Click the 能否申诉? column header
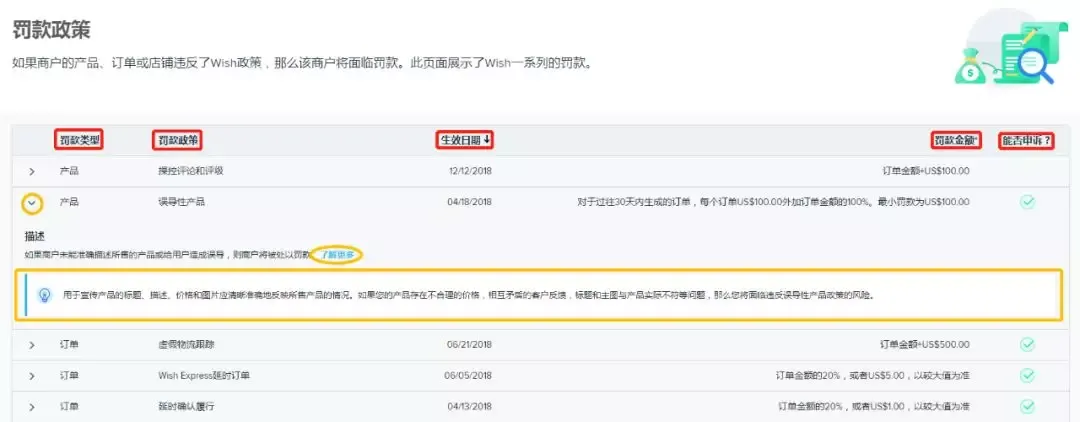 pos(1027,140)
